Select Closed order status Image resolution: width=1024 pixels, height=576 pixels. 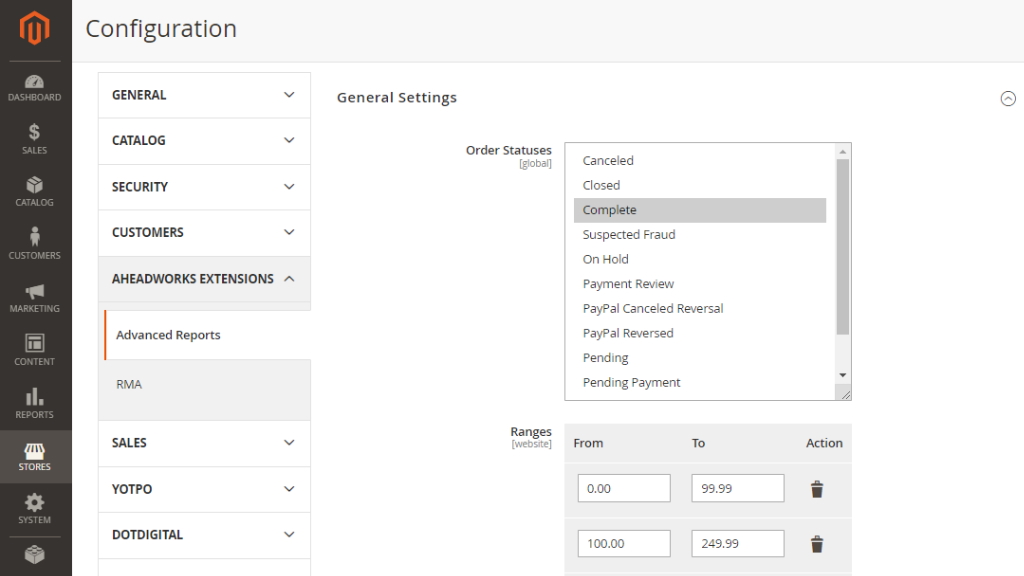(699, 185)
